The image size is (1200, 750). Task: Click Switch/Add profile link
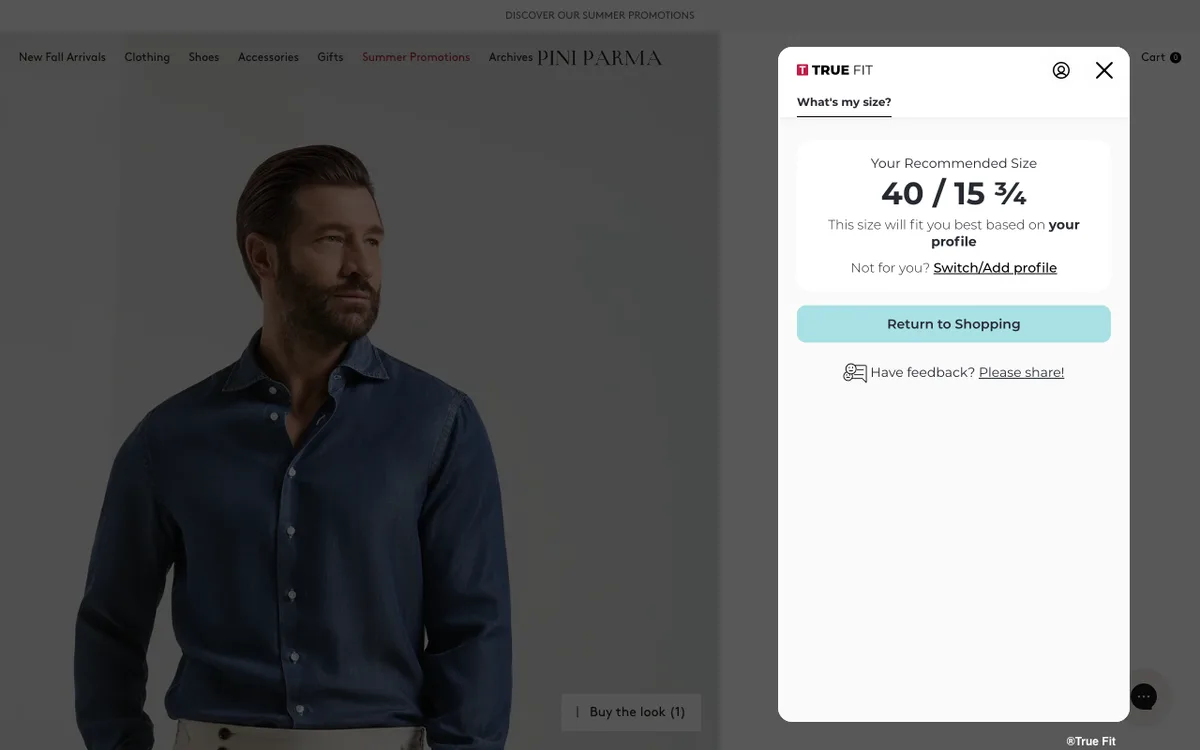995,268
